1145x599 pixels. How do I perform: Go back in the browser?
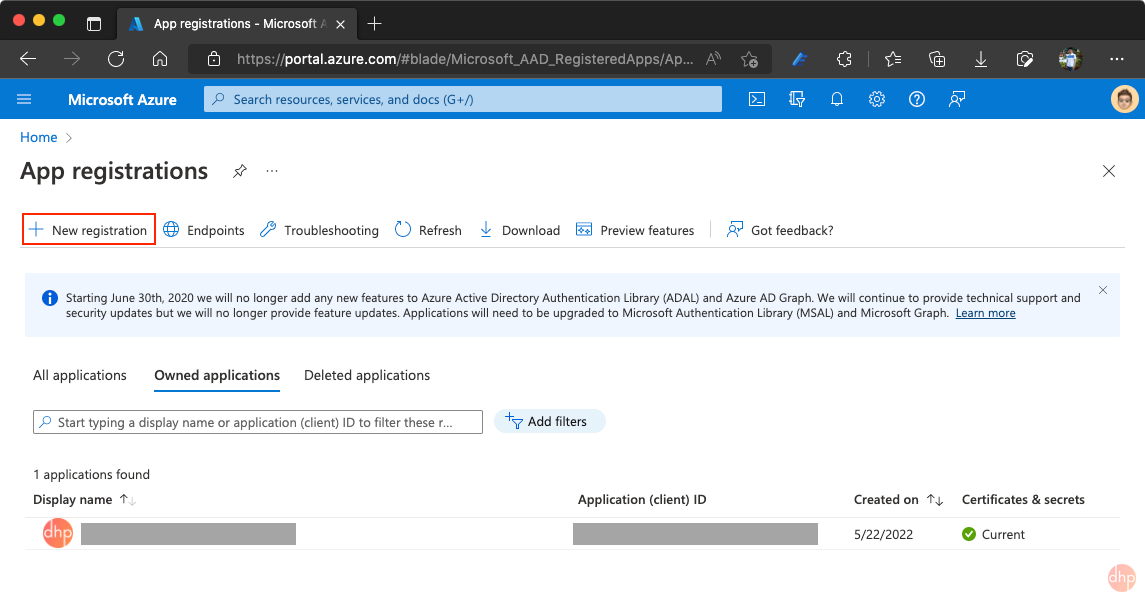(28, 59)
